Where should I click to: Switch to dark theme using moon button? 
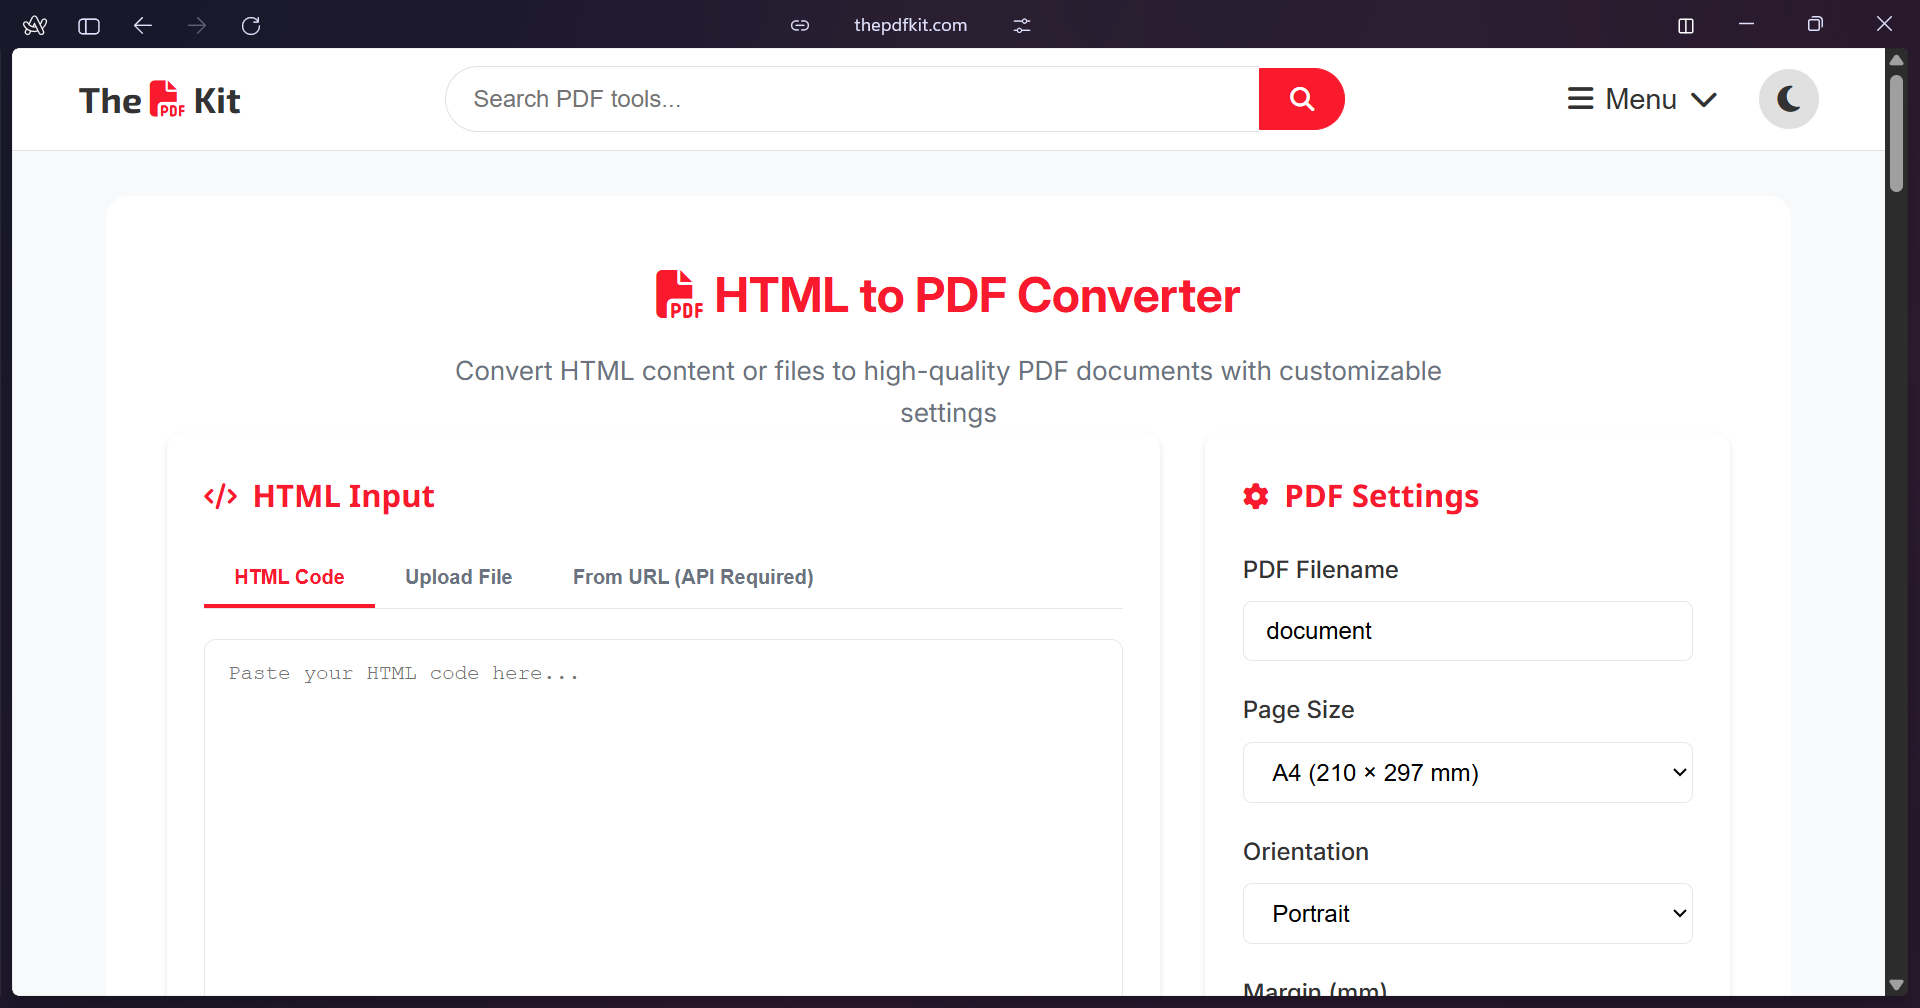click(1789, 99)
